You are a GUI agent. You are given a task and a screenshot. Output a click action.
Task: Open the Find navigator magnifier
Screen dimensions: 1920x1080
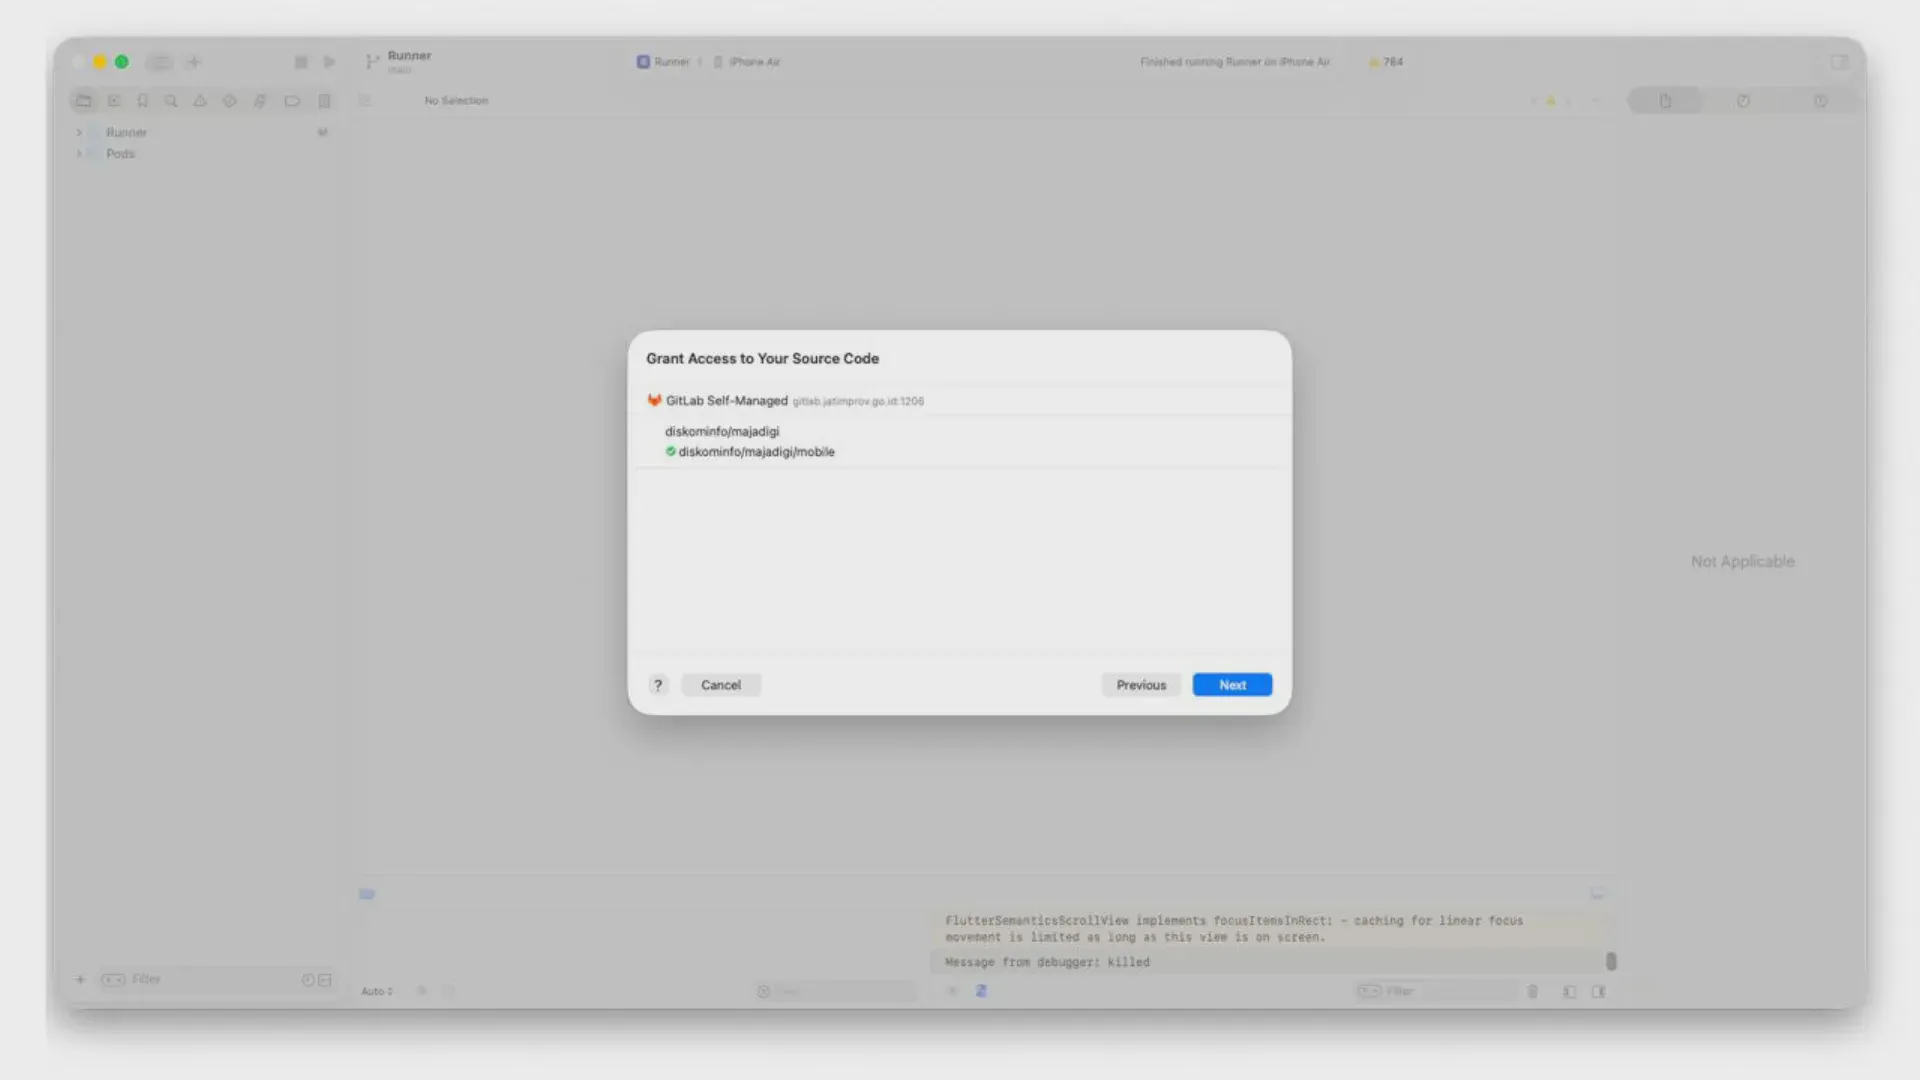pos(171,100)
